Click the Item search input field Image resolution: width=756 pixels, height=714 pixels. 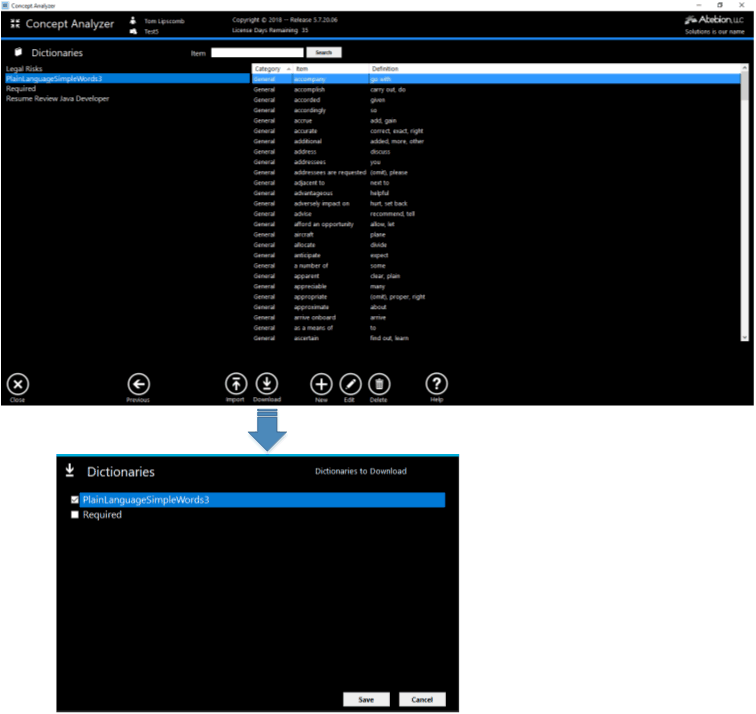[257, 53]
